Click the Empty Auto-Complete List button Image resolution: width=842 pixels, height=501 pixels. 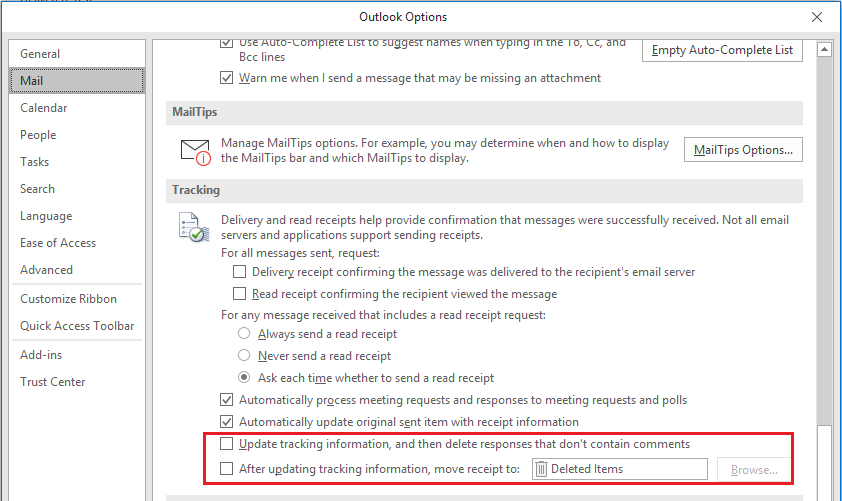pyautogui.click(x=722, y=50)
